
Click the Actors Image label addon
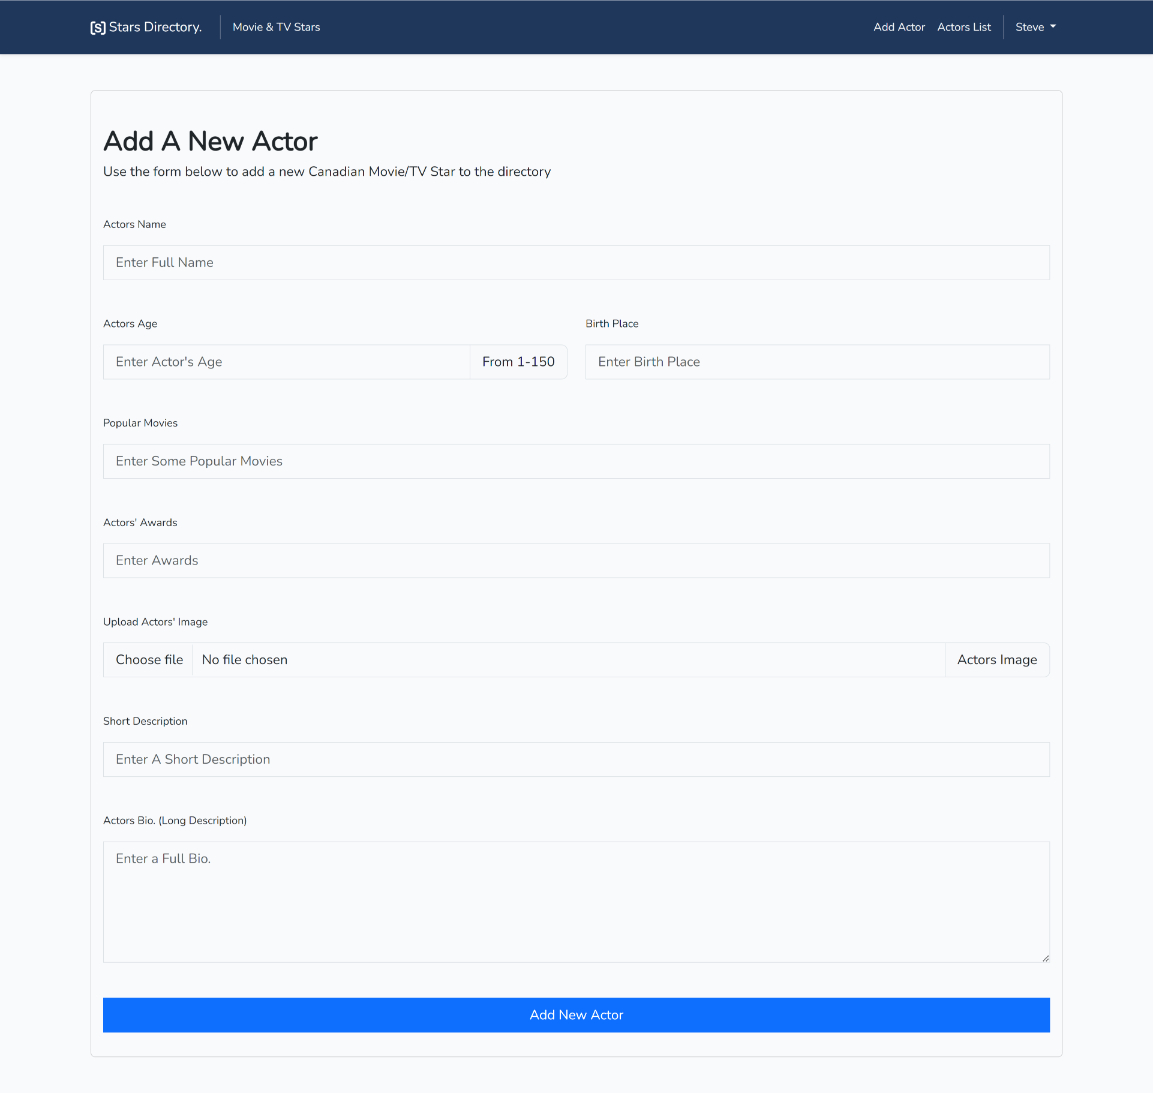pos(997,659)
